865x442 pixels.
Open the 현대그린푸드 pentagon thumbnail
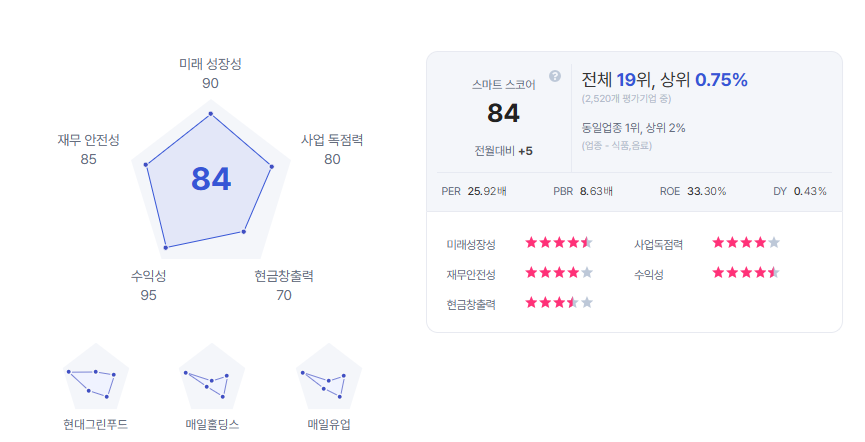tap(96, 376)
